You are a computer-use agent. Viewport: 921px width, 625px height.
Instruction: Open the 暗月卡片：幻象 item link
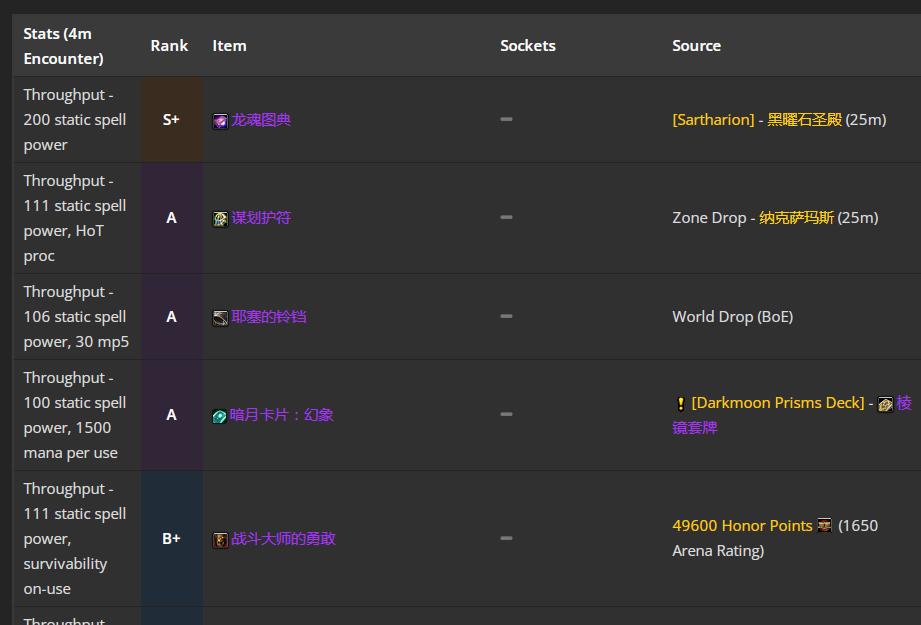[282, 415]
